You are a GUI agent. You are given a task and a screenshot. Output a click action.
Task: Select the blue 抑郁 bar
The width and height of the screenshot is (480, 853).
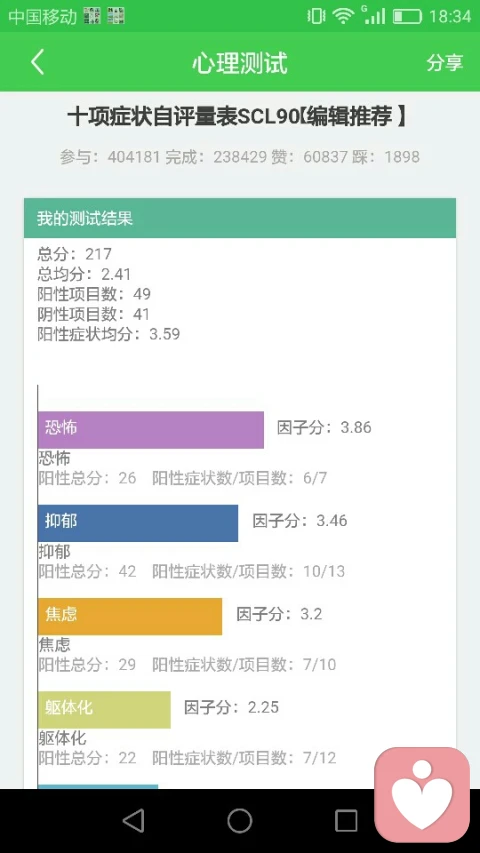click(138, 523)
